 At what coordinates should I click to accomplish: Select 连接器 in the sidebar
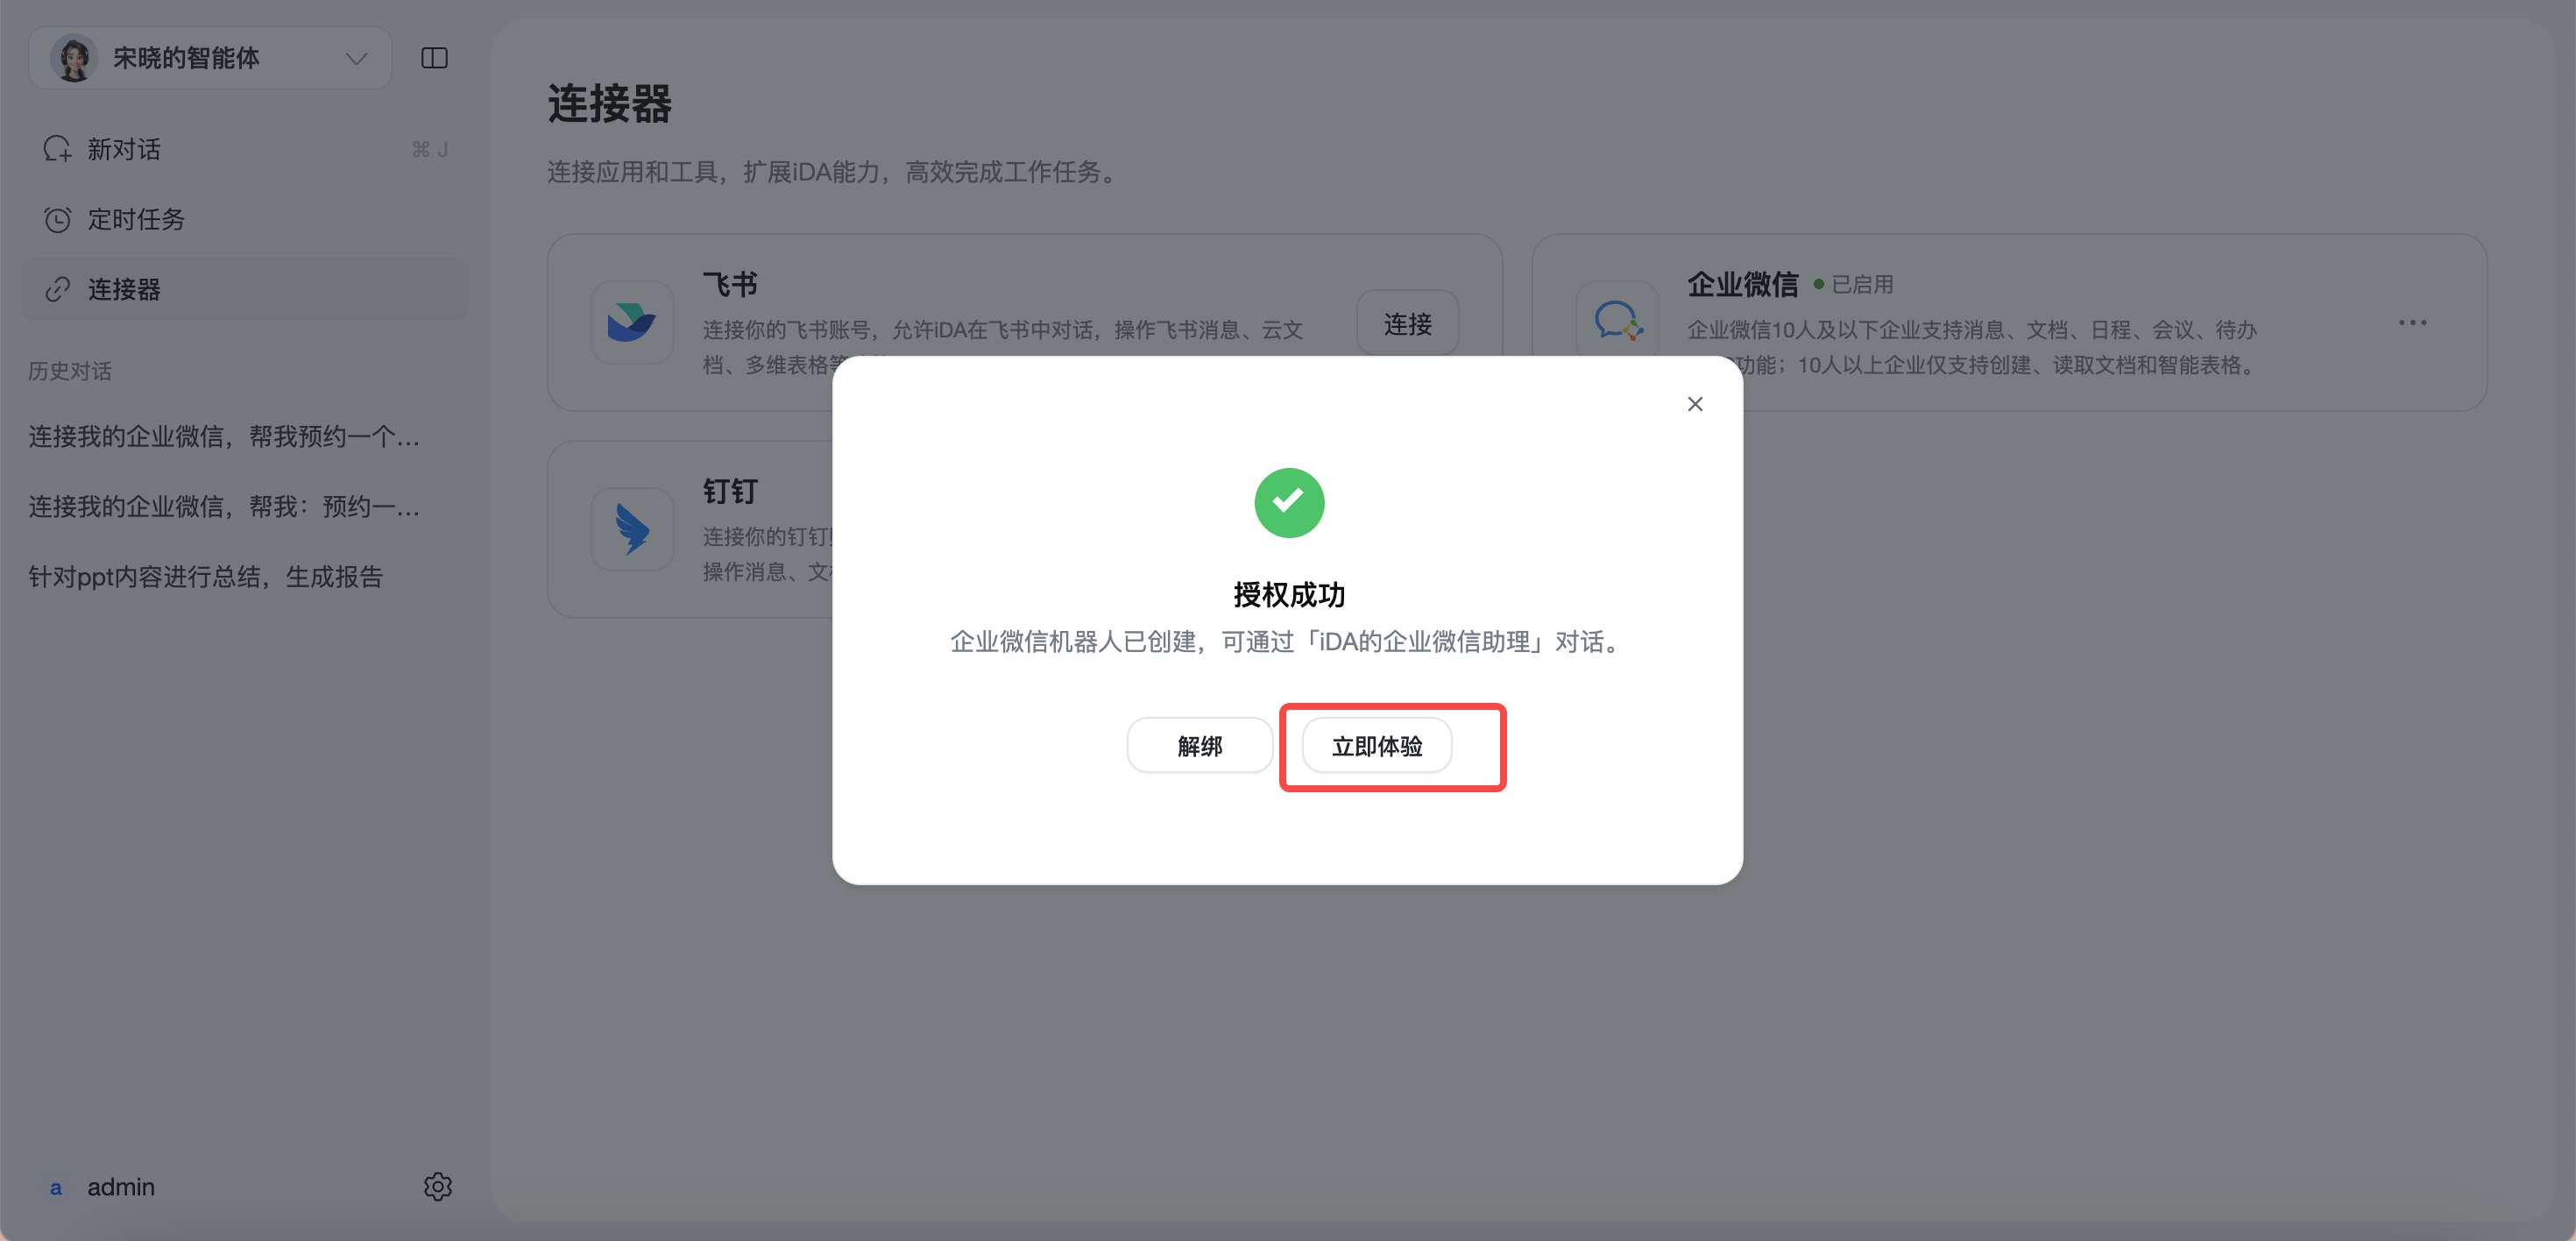245,289
